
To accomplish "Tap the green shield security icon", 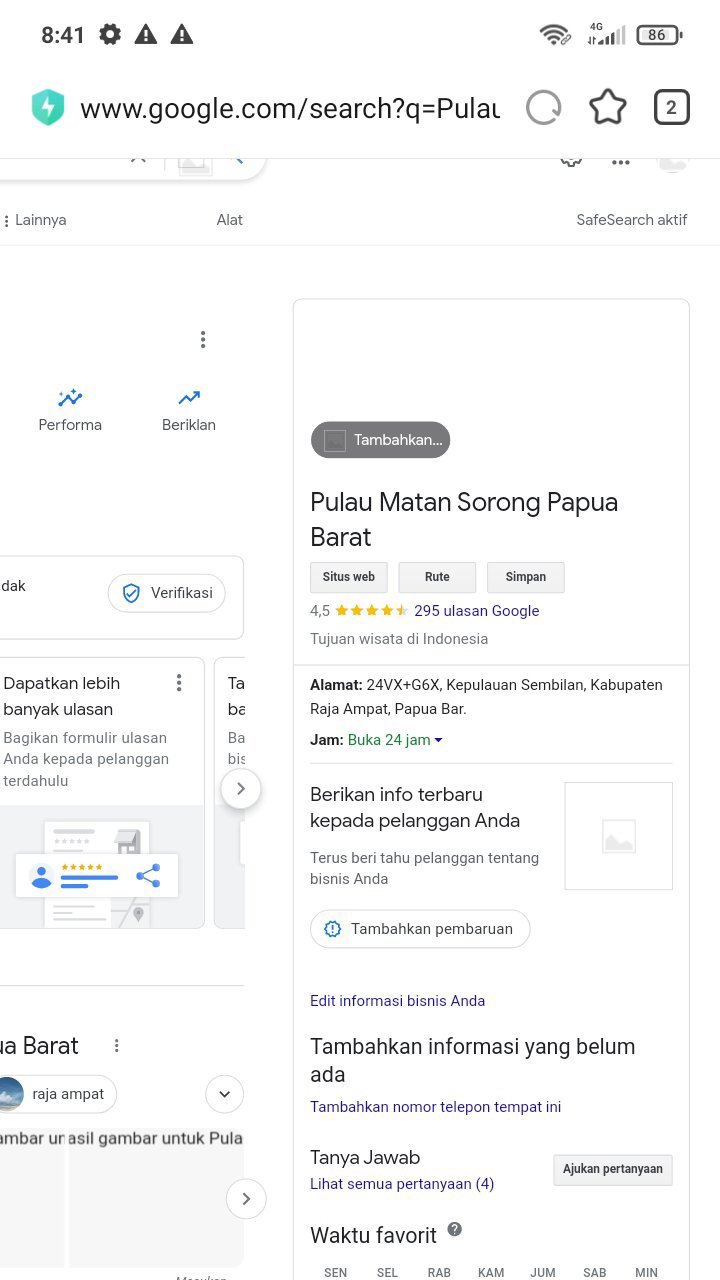I will [48, 107].
